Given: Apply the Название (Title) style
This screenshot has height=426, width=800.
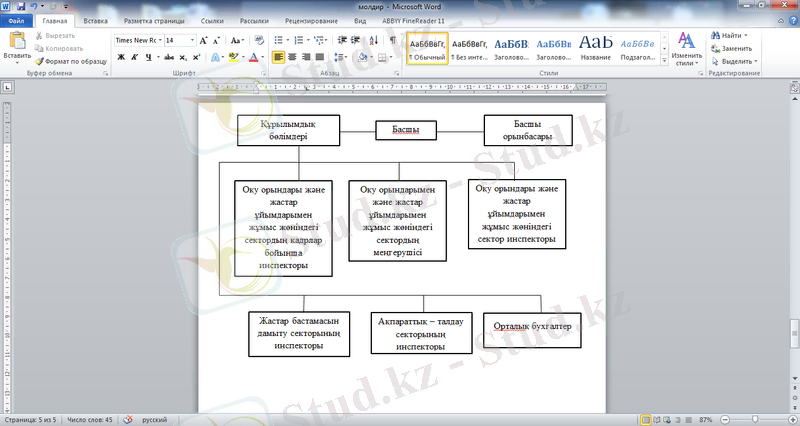Looking at the screenshot, I should (595, 49).
